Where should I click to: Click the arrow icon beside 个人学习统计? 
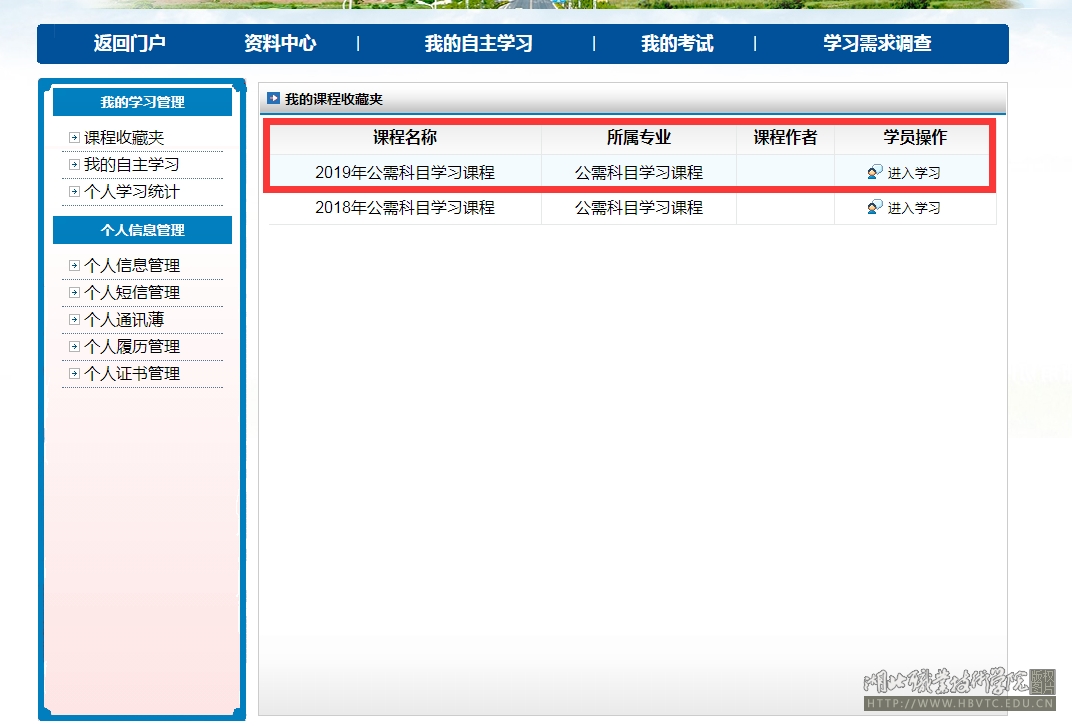point(74,192)
